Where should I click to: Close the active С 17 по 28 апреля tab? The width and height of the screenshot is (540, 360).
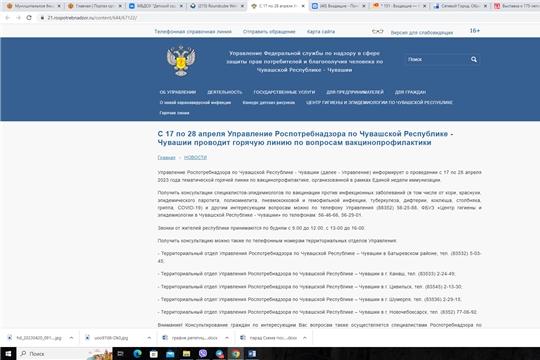click(303, 6)
